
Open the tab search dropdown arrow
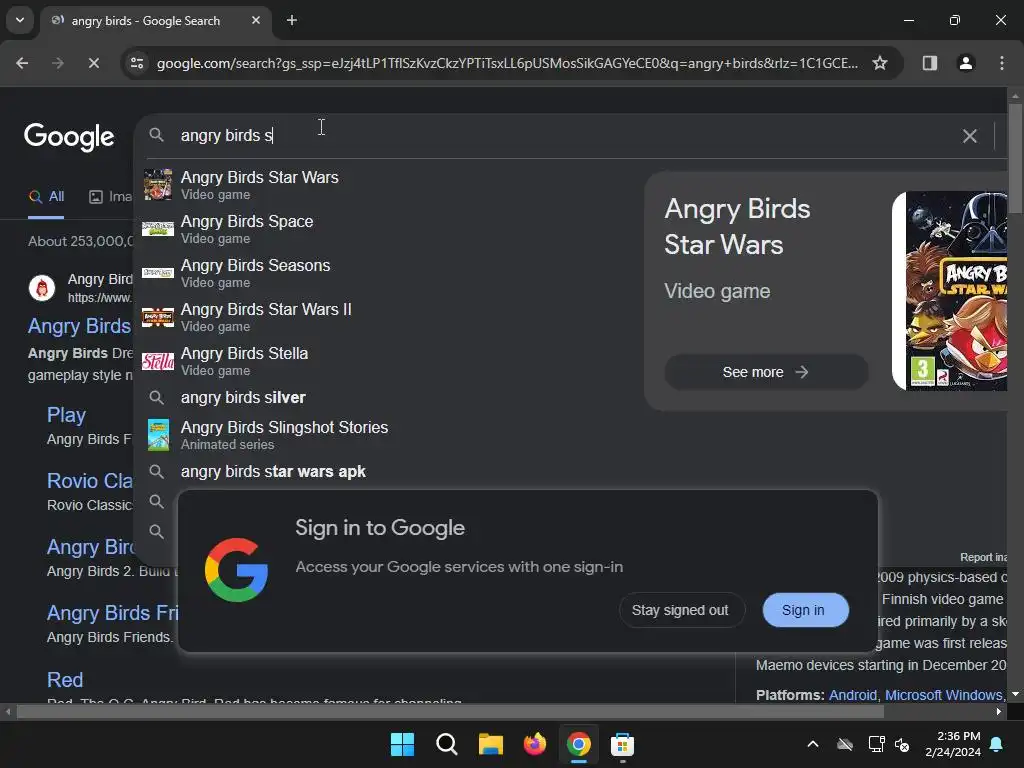[x=20, y=20]
